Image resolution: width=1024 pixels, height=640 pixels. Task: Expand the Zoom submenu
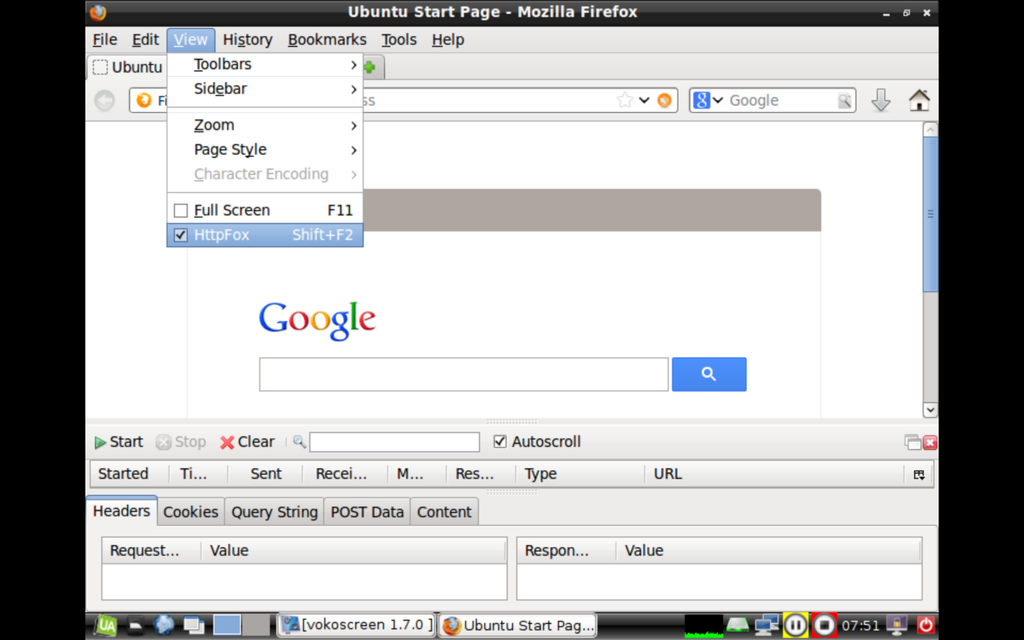tap(265, 125)
